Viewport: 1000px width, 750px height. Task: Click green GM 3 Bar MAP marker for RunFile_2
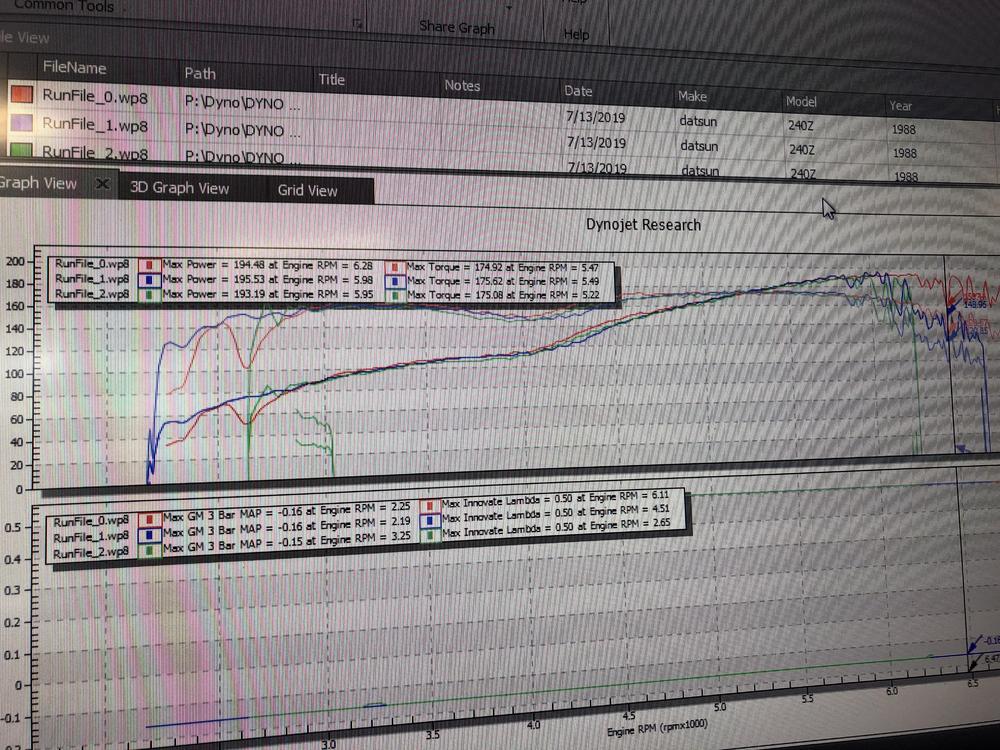149,550
